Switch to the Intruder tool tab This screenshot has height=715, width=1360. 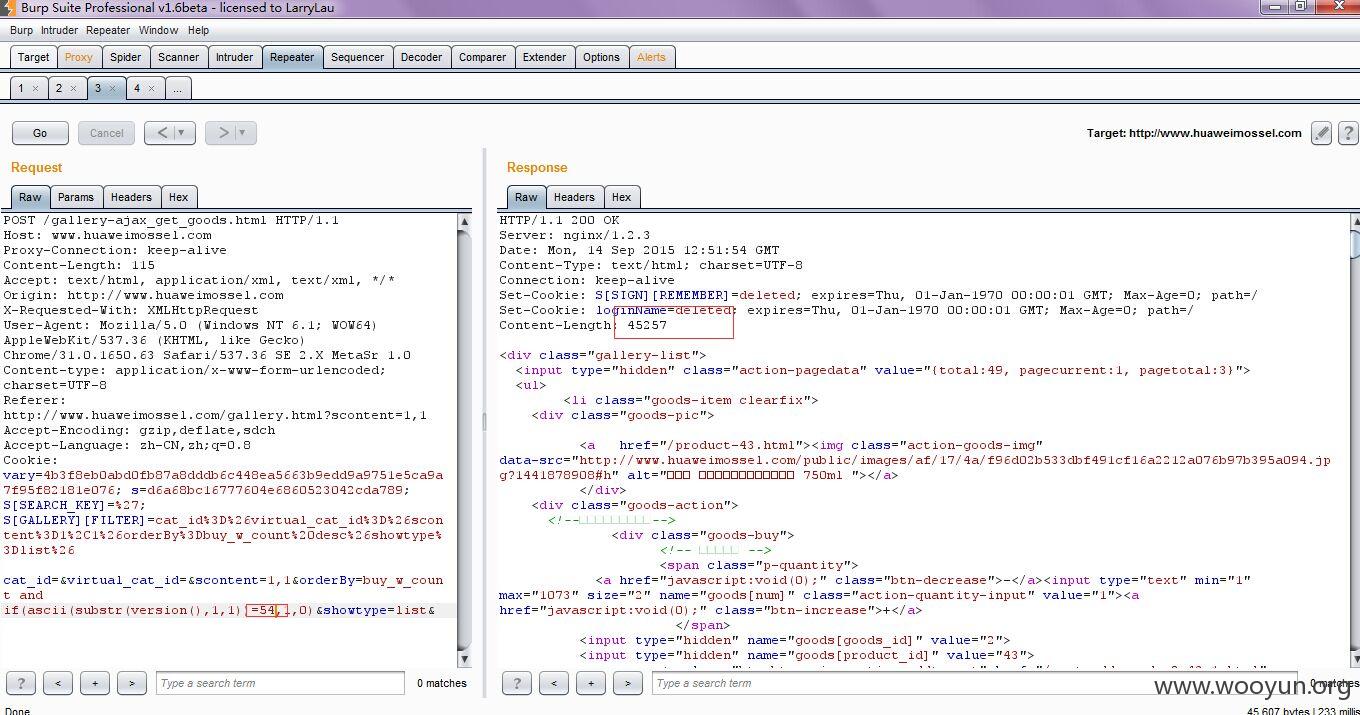click(234, 57)
